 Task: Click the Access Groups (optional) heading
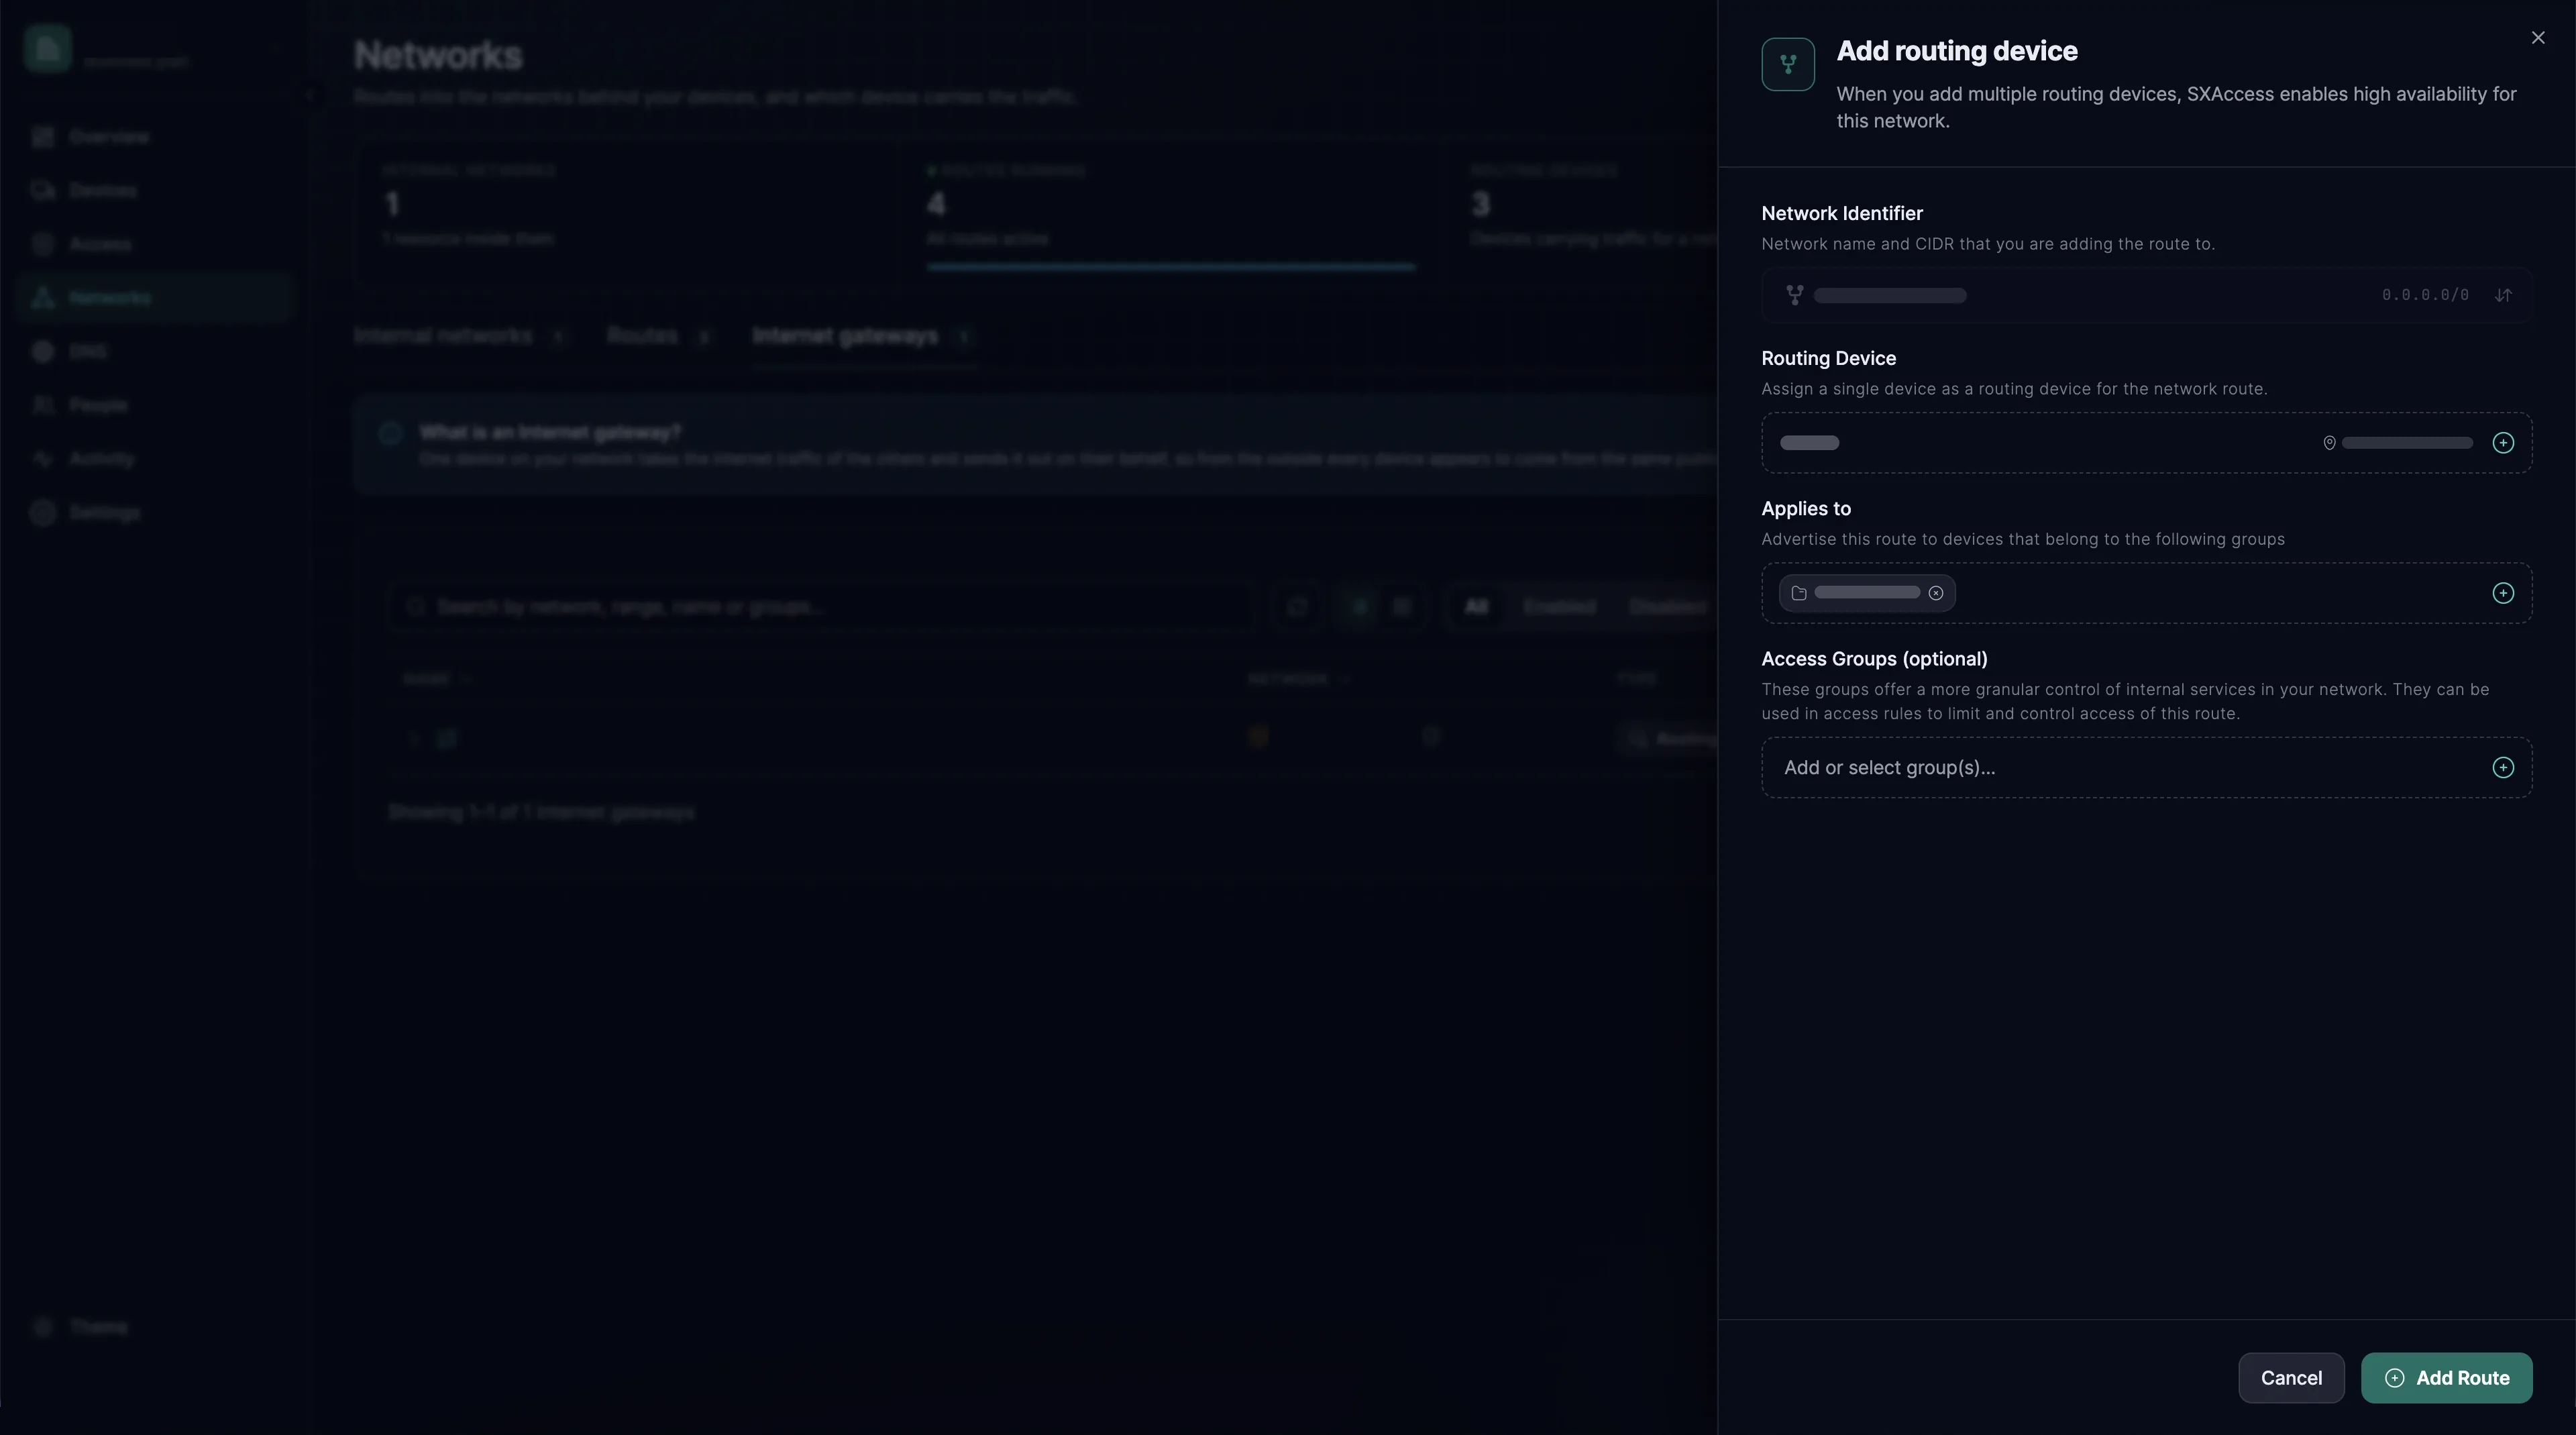pos(1874,659)
